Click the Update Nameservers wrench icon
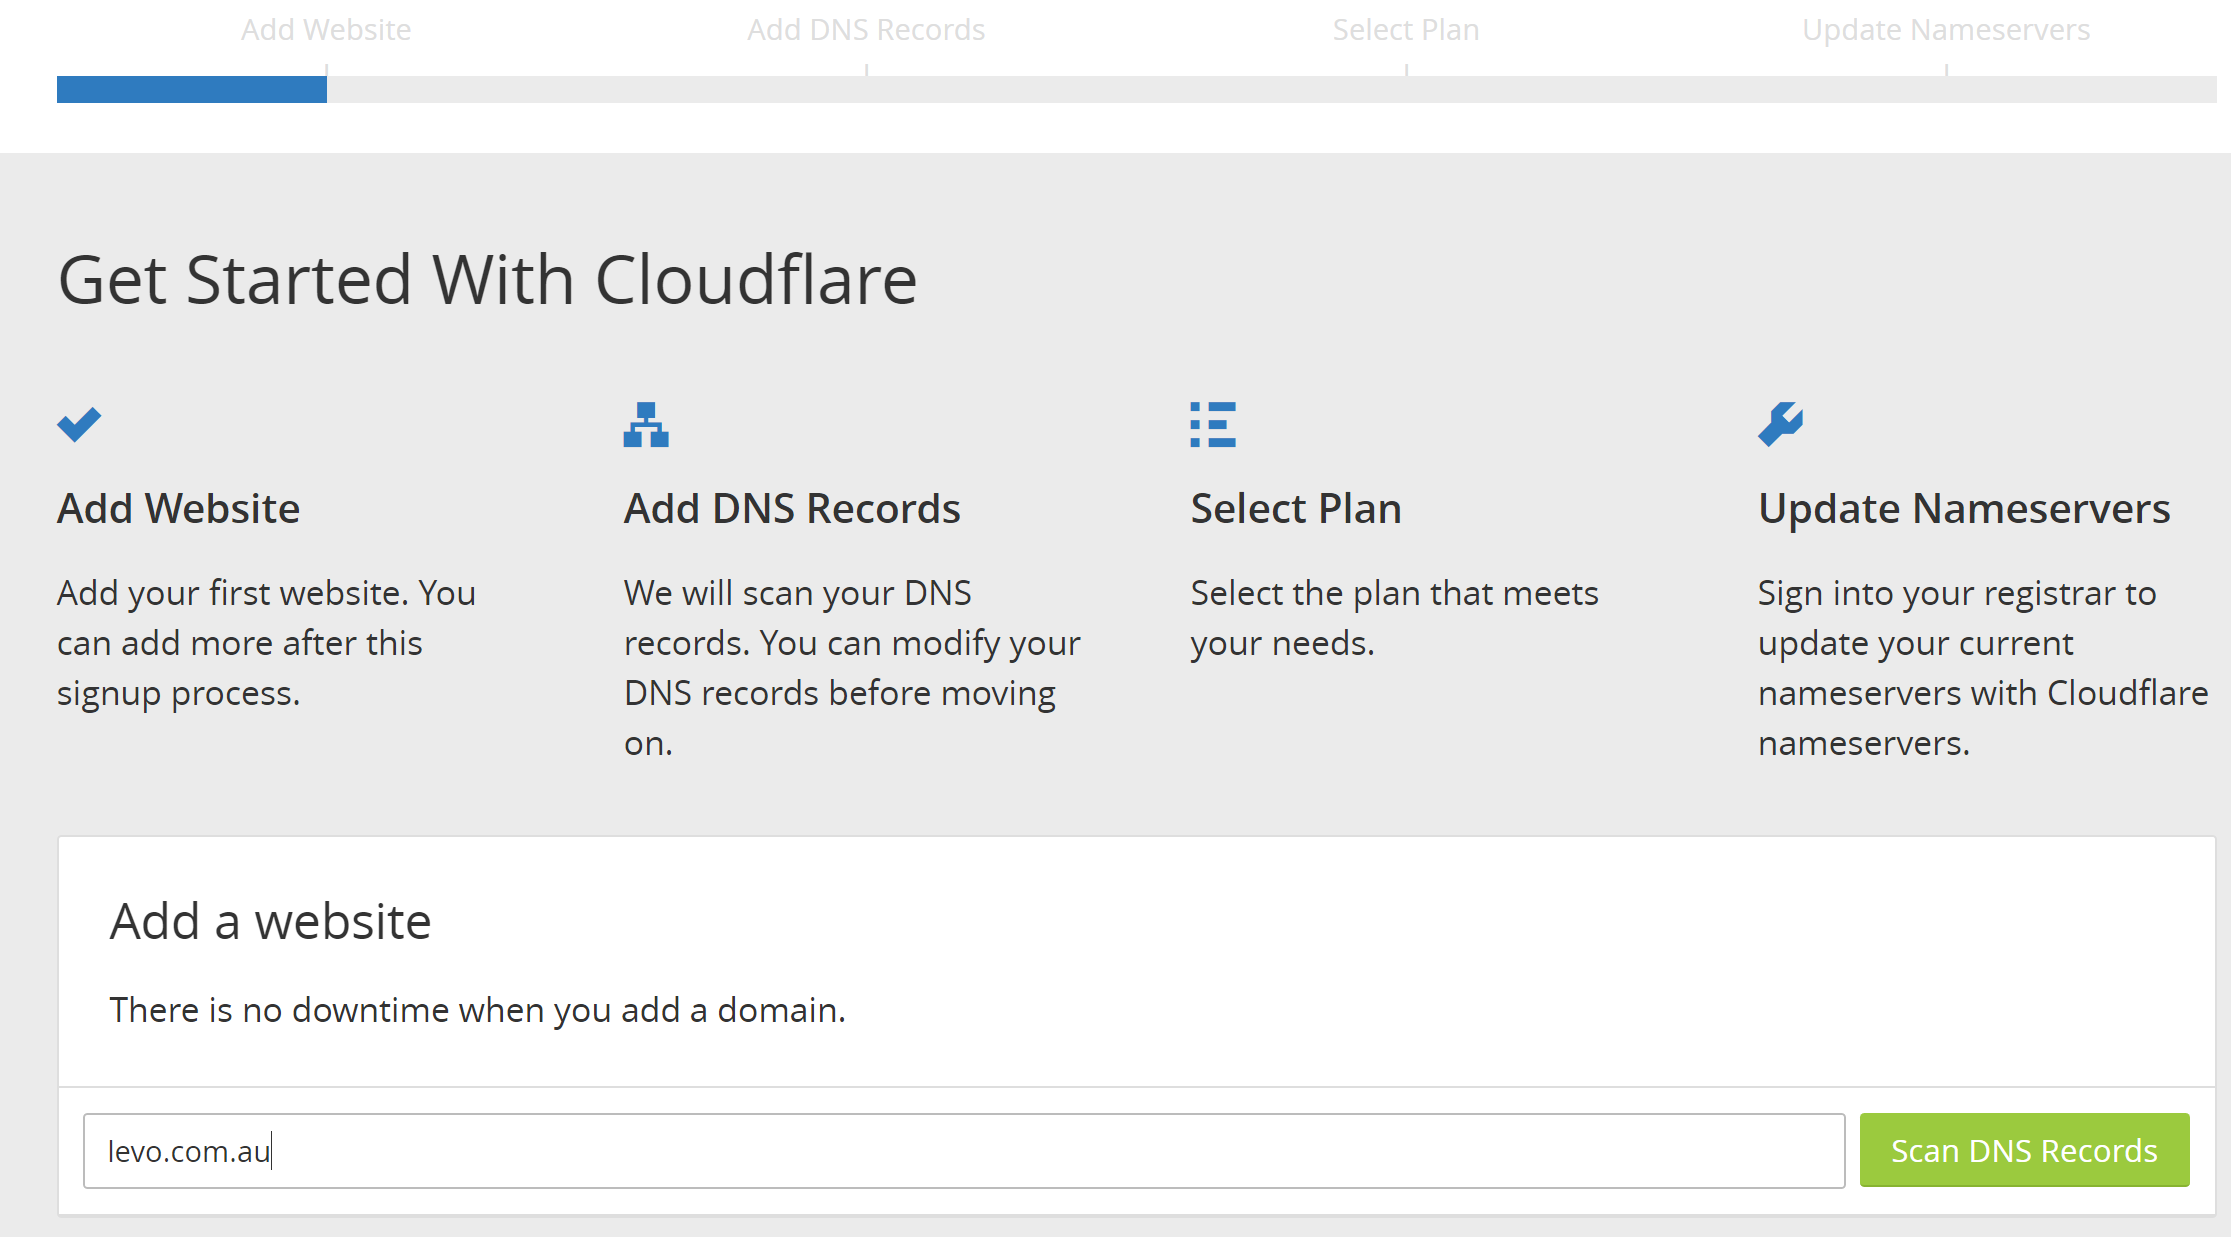2231x1237 pixels. click(1781, 425)
